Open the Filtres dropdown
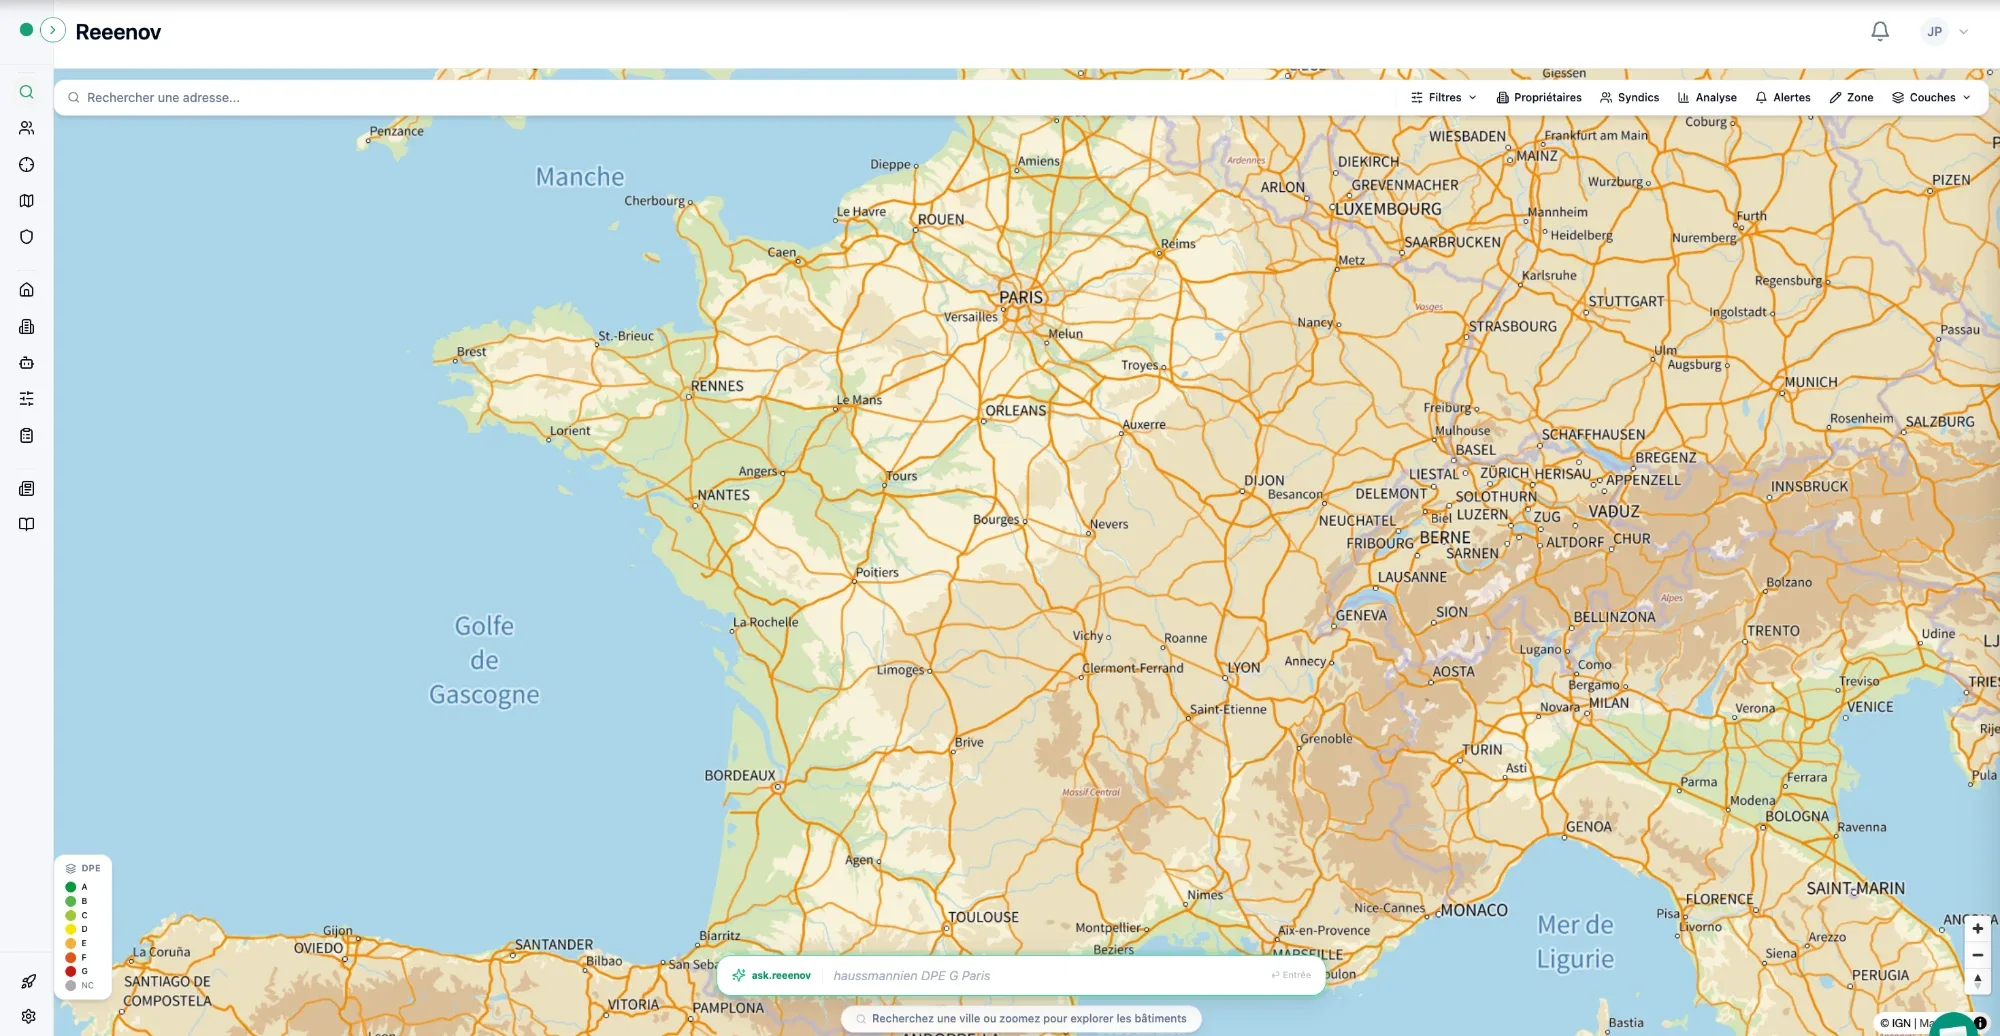Screen dimensions: 2000x1036 (x=1443, y=98)
